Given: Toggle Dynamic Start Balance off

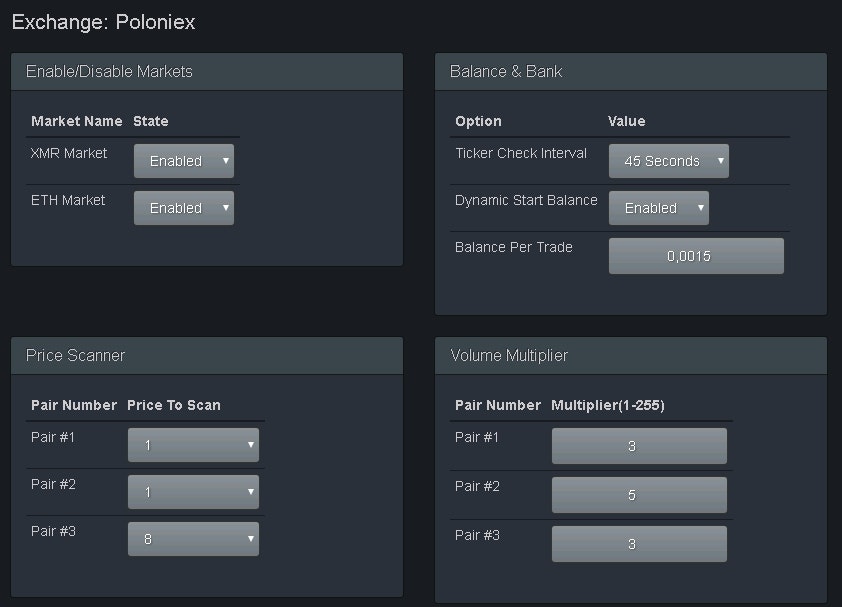Looking at the screenshot, I should 660,207.
